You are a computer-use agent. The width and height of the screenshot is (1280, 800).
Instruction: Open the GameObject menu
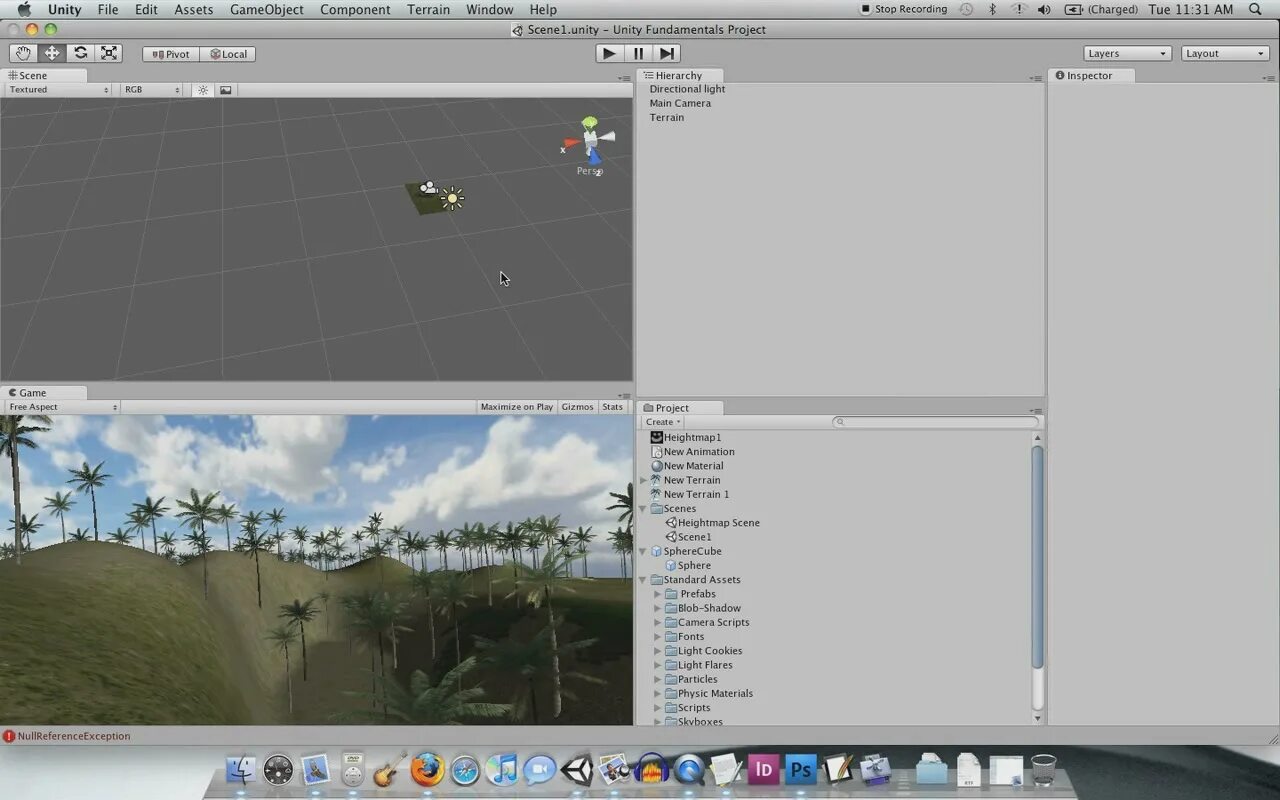pos(266,10)
